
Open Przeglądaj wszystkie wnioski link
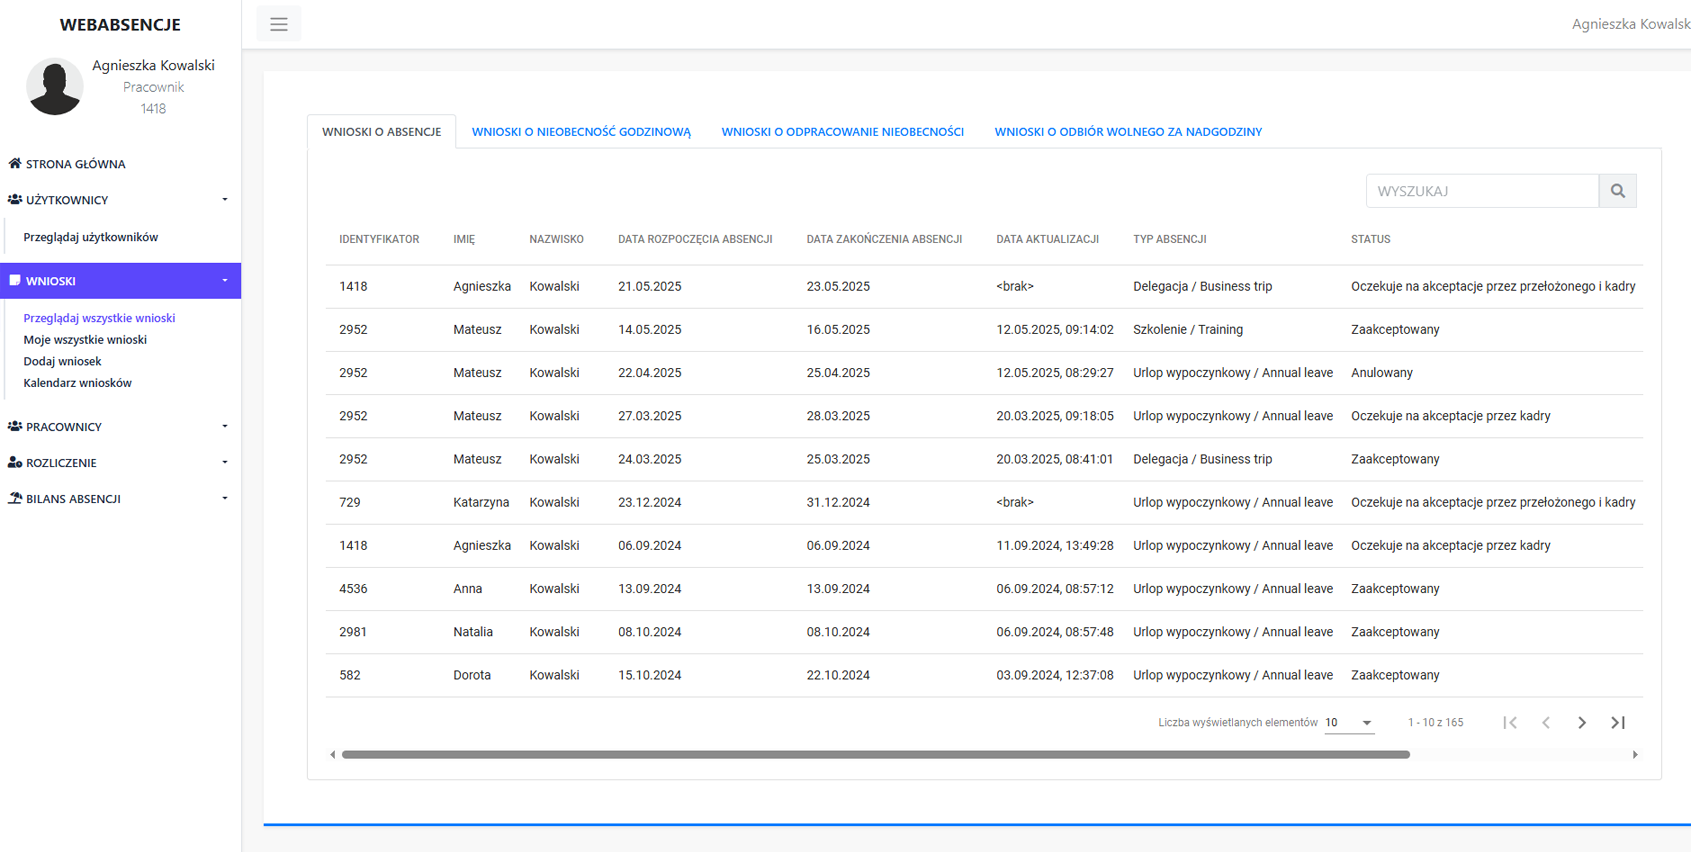99,318
